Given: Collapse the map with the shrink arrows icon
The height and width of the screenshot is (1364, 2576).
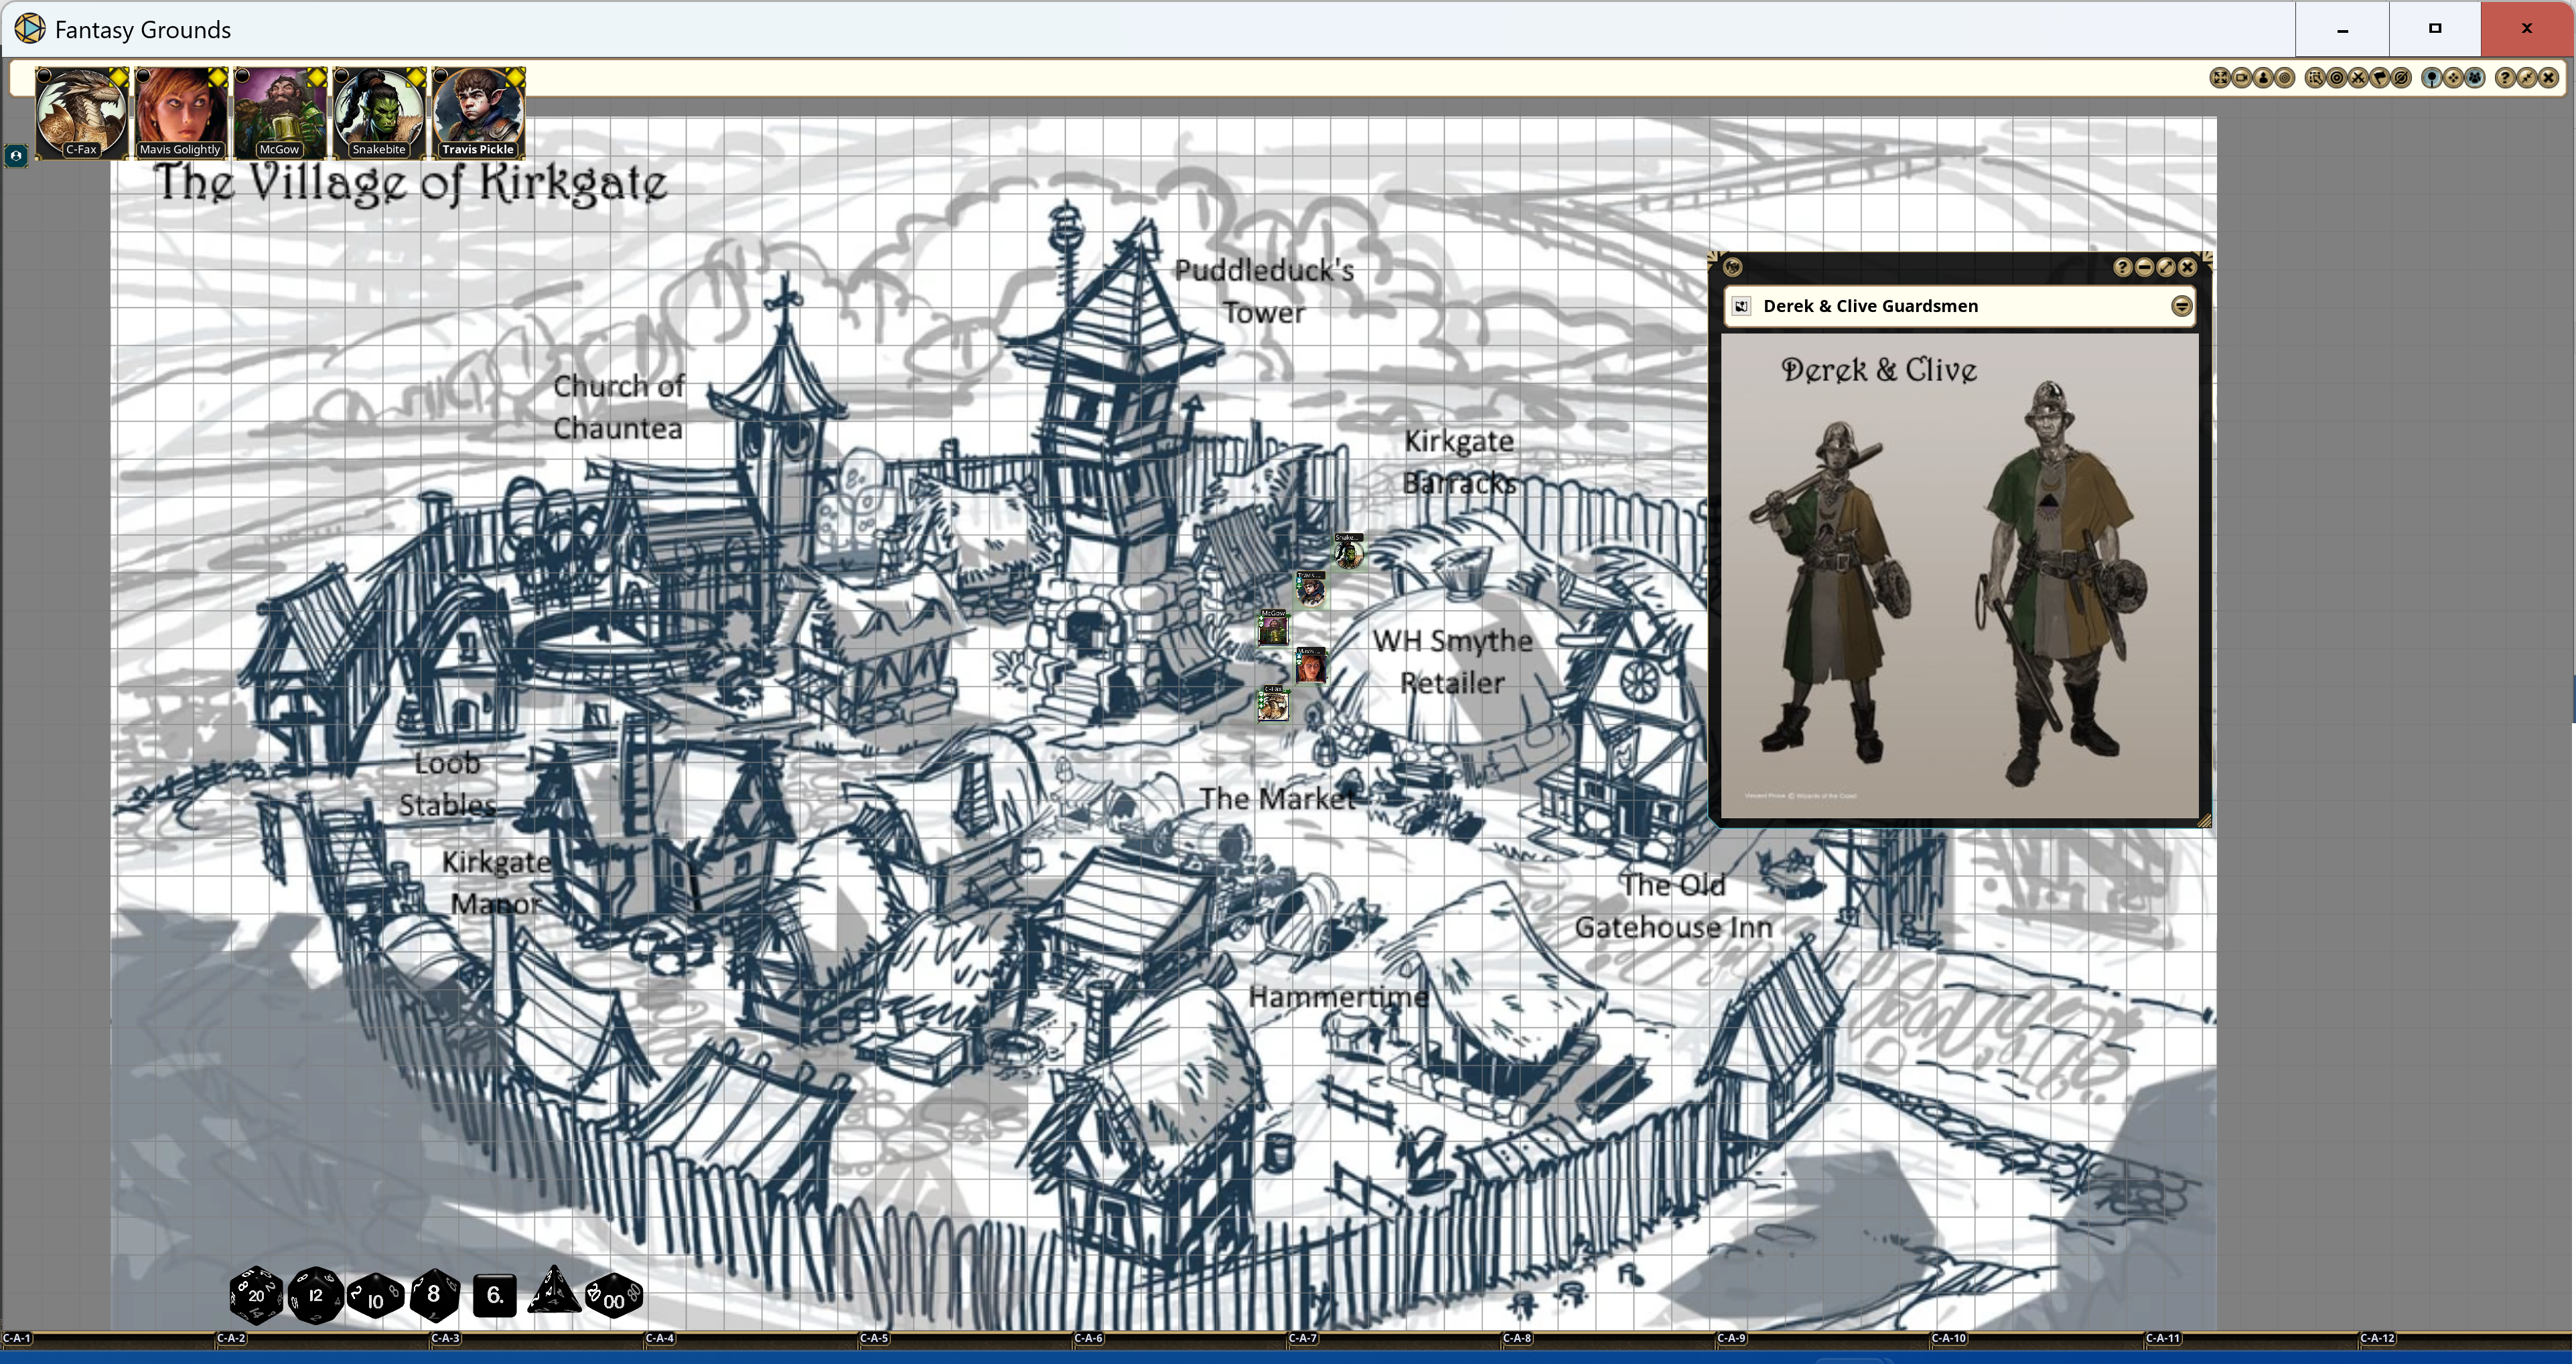Looking at the screenshot, I should [x=2529, y=78].
